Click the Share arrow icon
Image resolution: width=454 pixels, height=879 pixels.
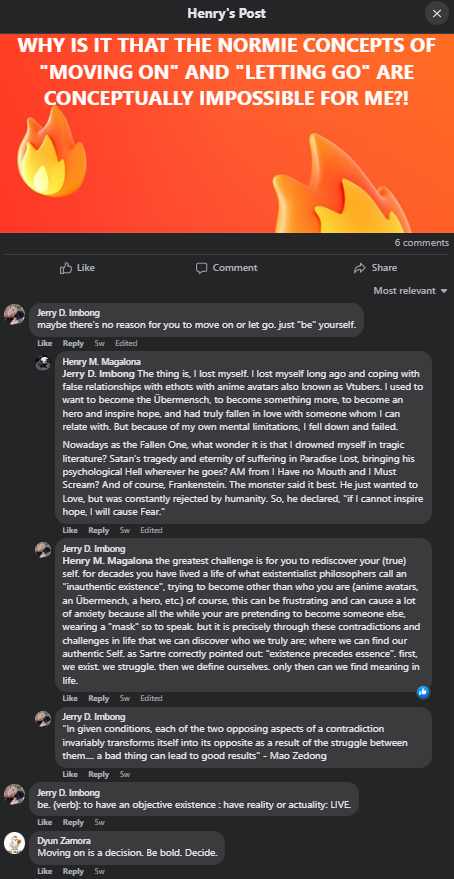tap(360, 268)
